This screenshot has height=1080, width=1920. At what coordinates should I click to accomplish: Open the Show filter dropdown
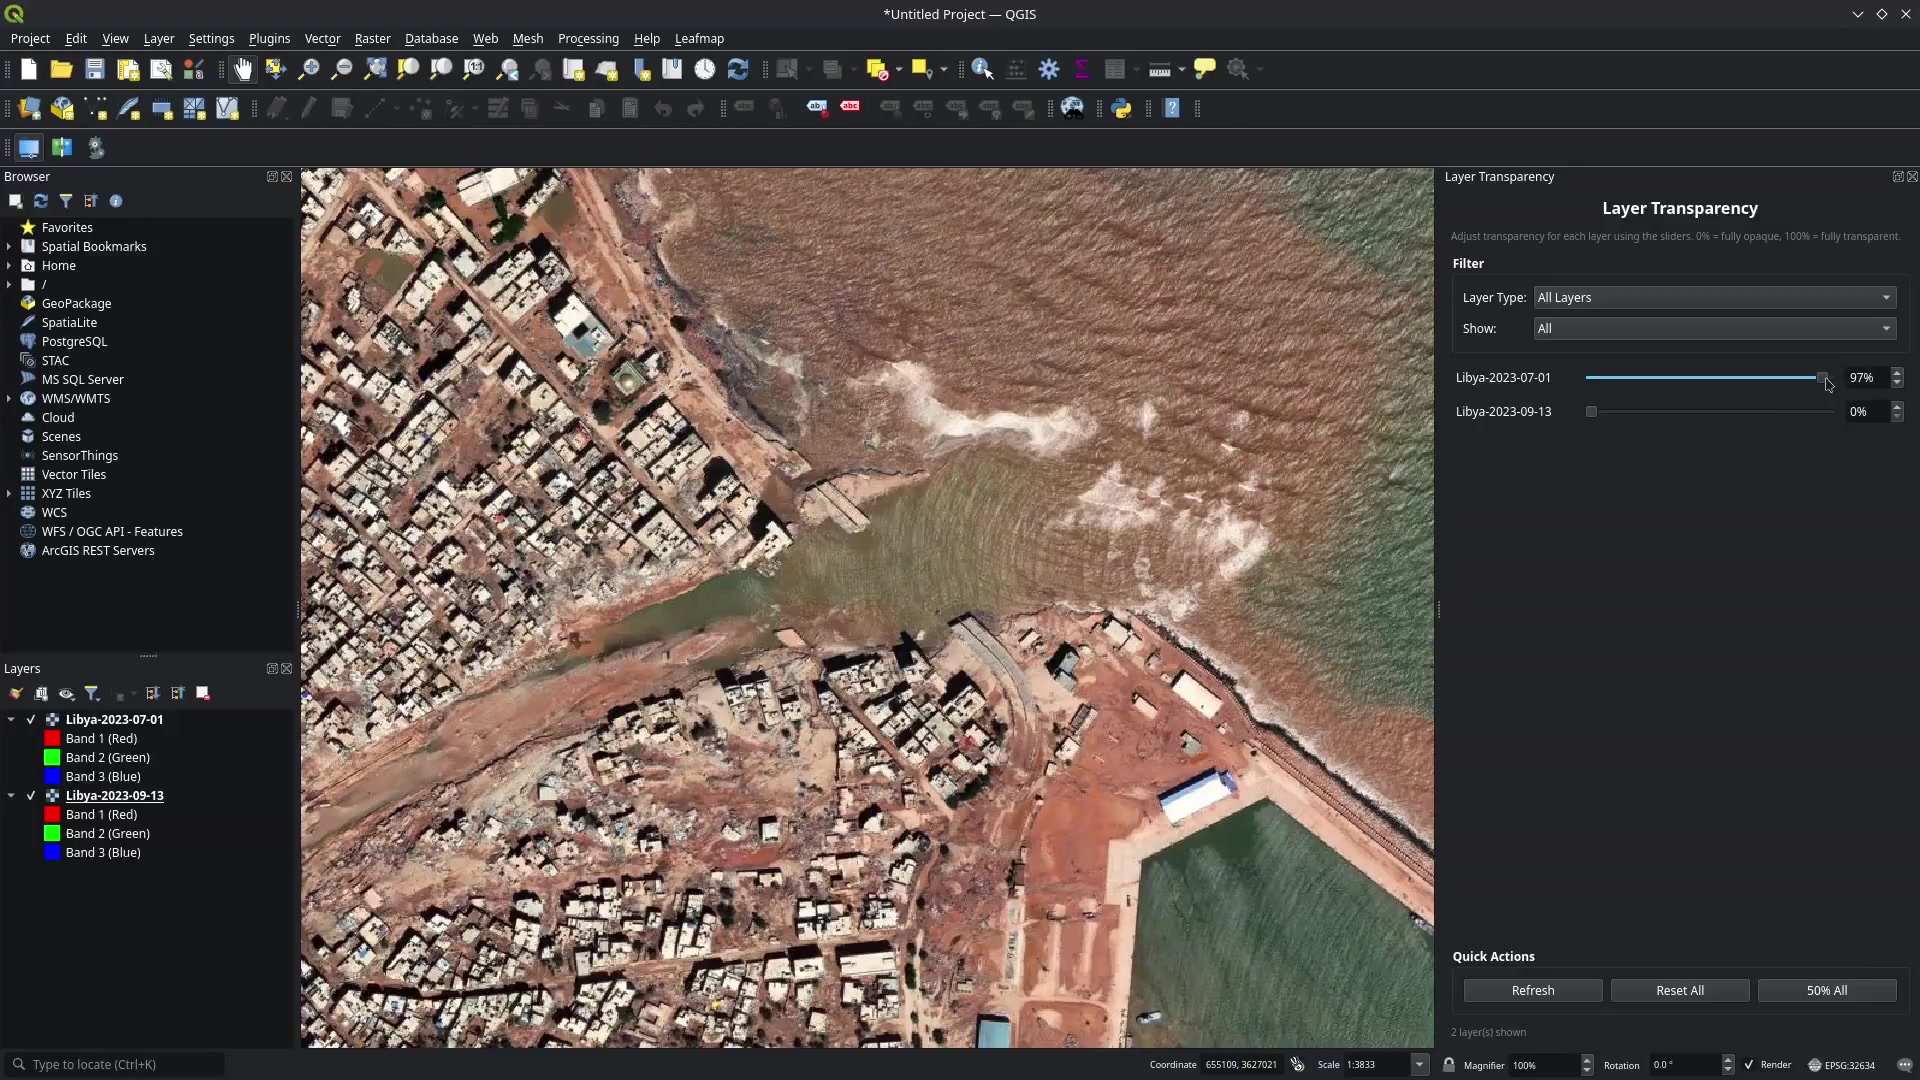(x=1715, y=329)
